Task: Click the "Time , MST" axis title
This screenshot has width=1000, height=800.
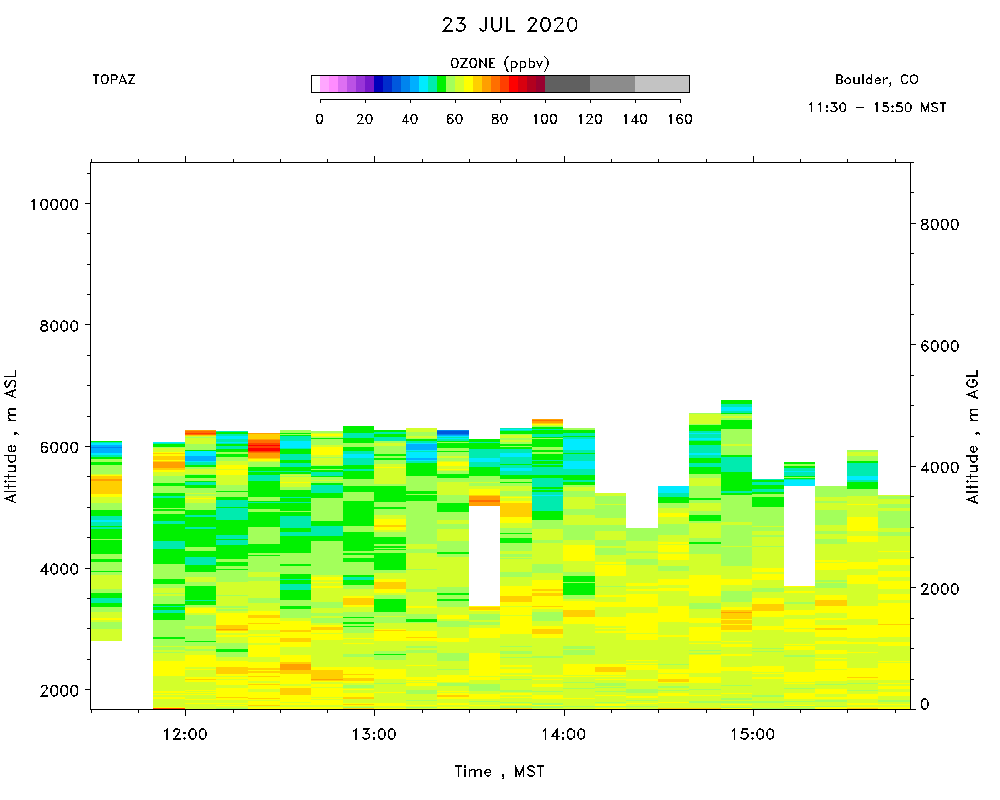Action: [x=499, y=772]
